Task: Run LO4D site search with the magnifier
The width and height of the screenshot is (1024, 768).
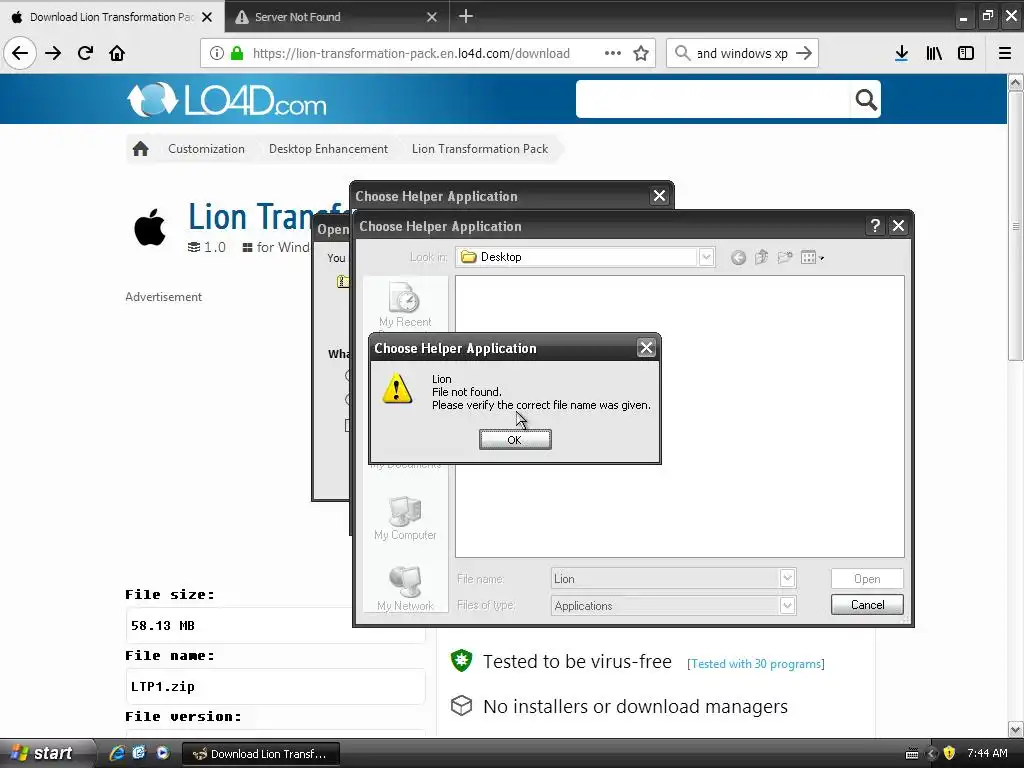Action: [865, 99]
